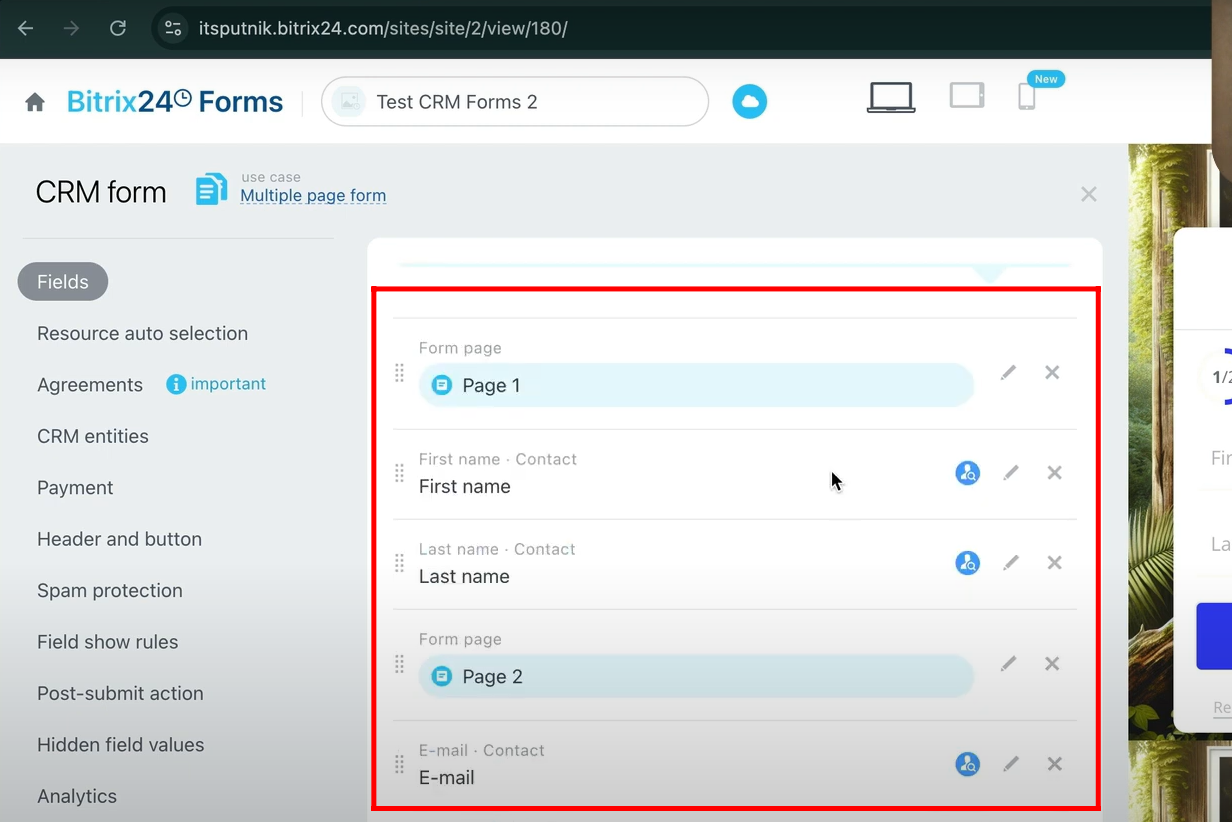Grab the drag handle of Page 1
The width and height of the screenshot is (1232, 822).
(399, 372)
